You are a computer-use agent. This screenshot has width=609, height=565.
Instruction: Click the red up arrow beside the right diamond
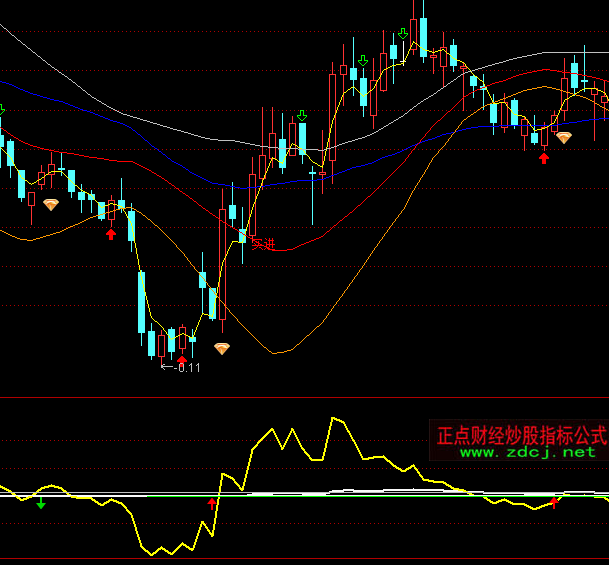(544, 156)
